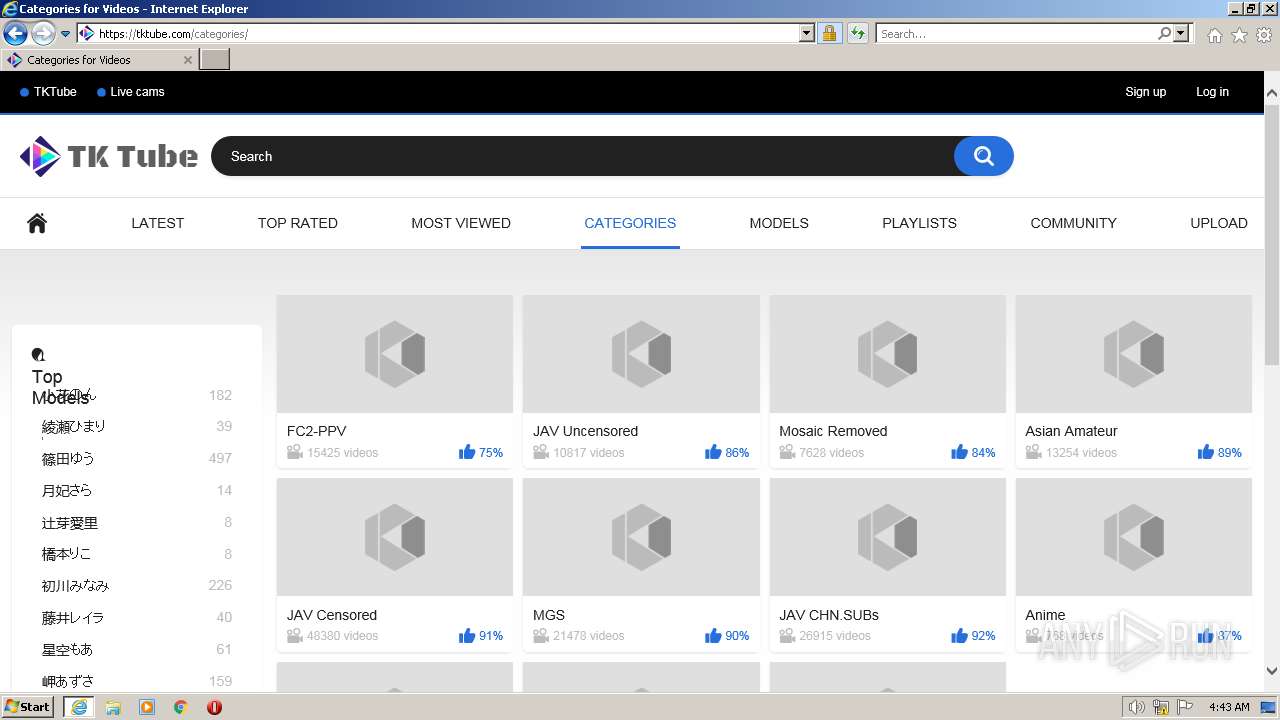Click the thumbs-up icon showing 92%

pyautogui.click(x=960, y=635)
